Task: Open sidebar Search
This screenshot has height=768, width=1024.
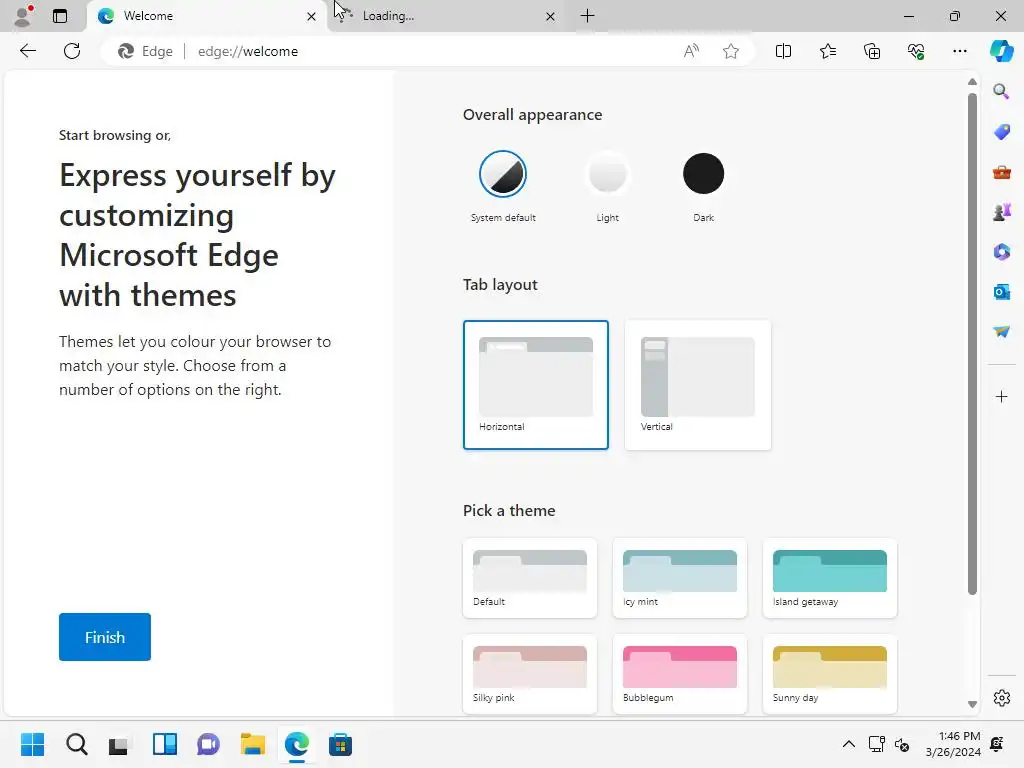Action: 1001,91
